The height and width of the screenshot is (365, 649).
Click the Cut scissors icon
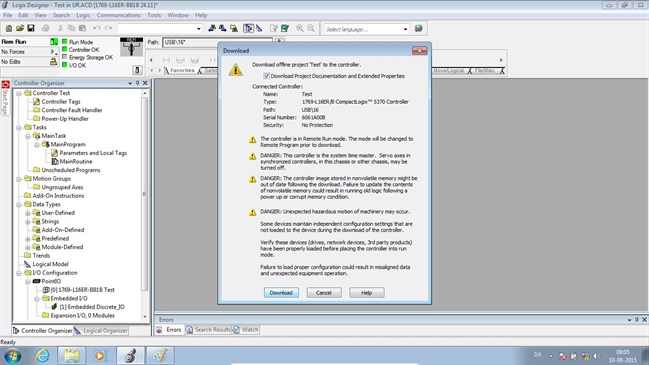coord(60,29)
